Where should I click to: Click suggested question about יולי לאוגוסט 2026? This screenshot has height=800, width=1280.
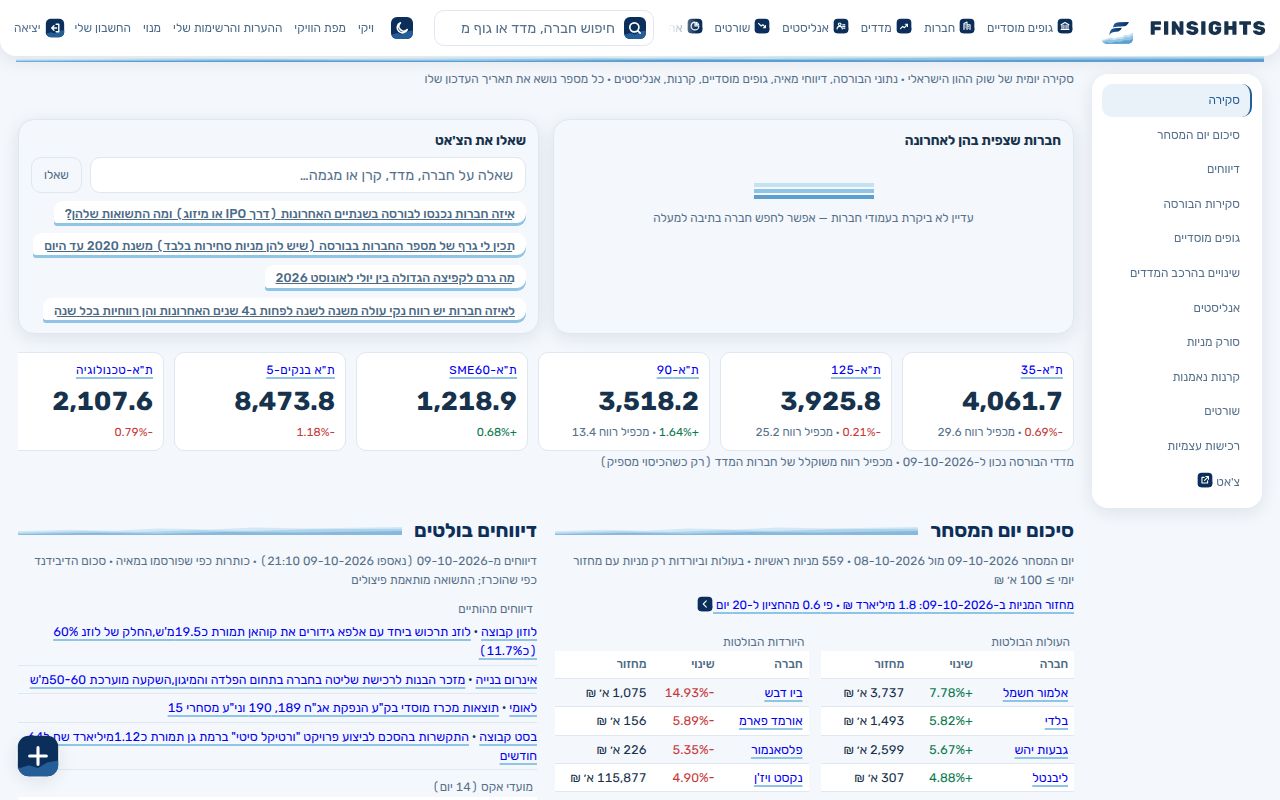(x=395, y=278)
